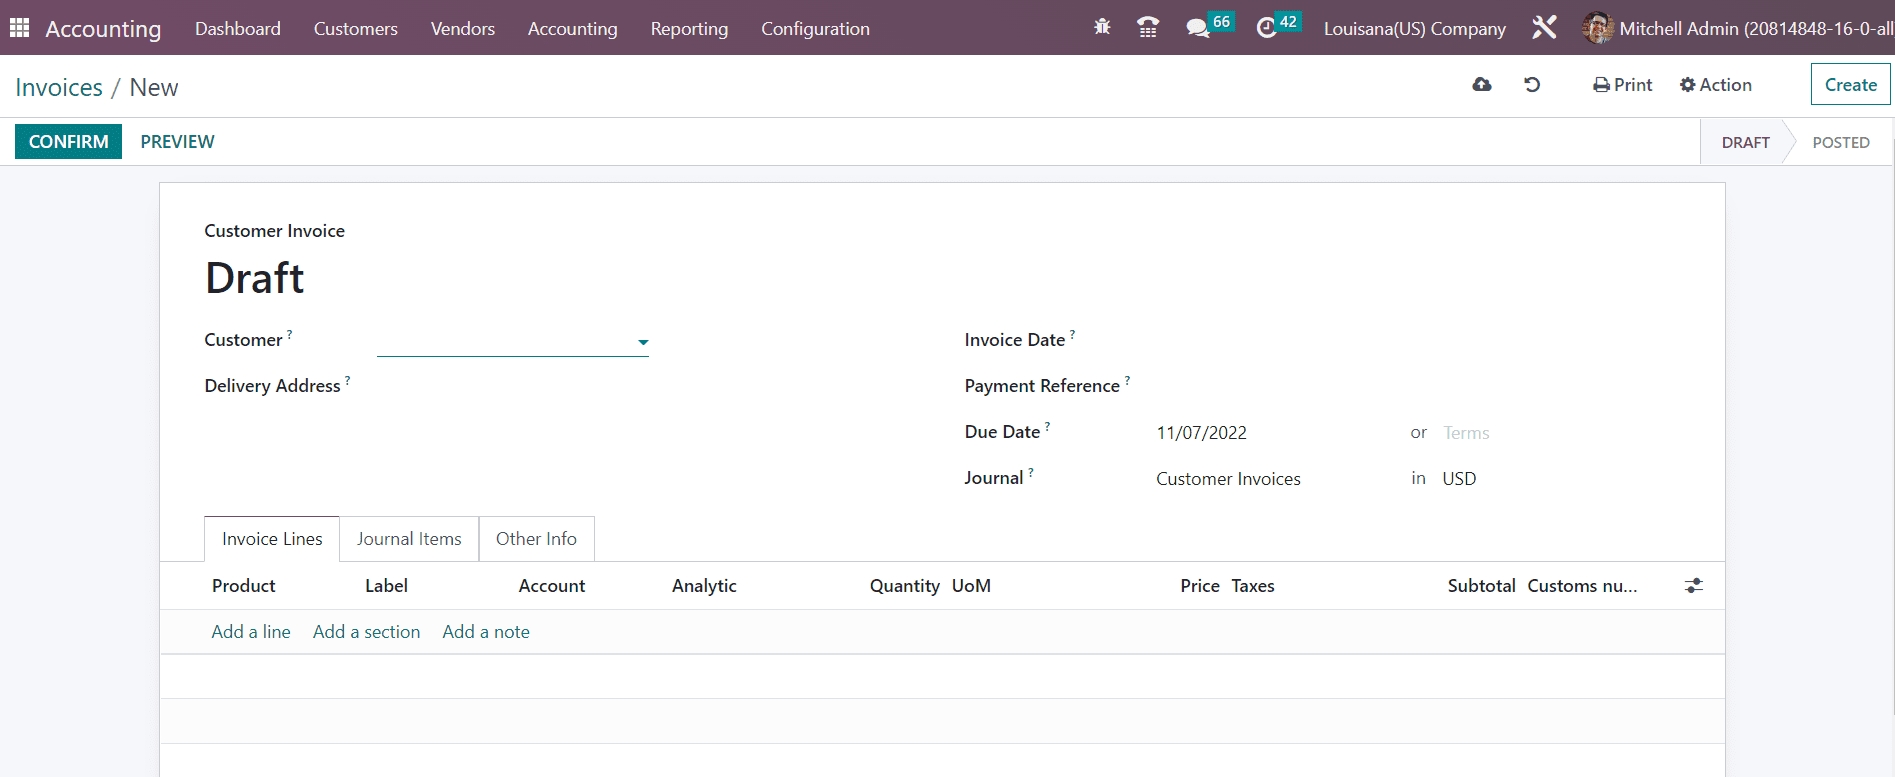The width and height of the screenshot is (1895, 777).
Task: Click the Add a line link
Action: pos(251,632)
